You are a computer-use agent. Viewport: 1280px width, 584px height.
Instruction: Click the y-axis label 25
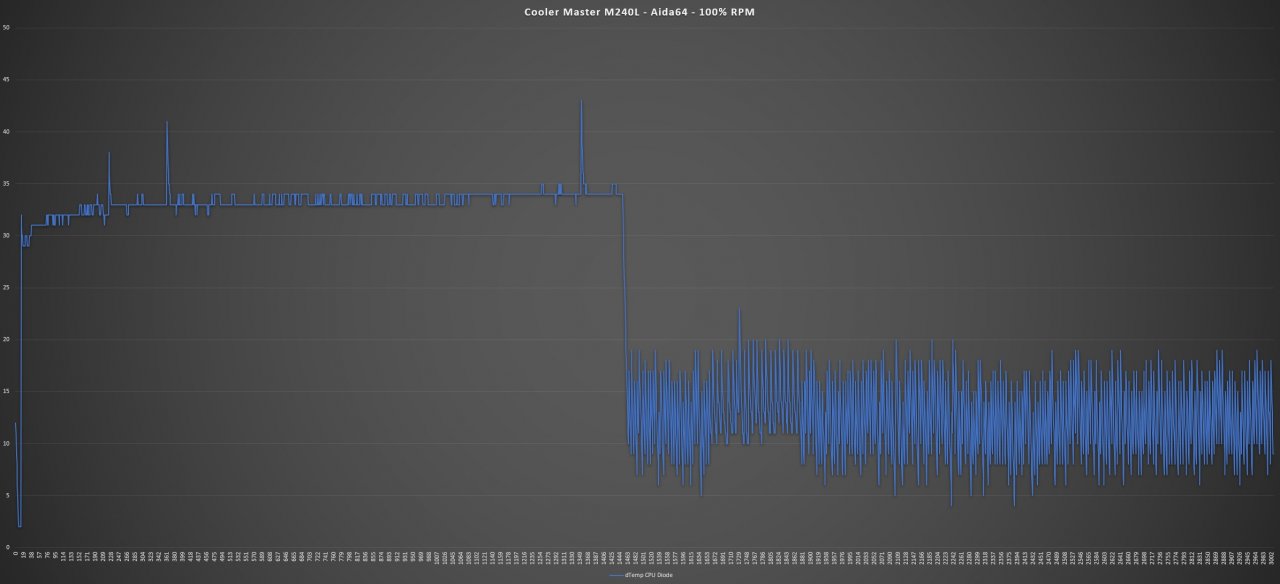(7, 287)
